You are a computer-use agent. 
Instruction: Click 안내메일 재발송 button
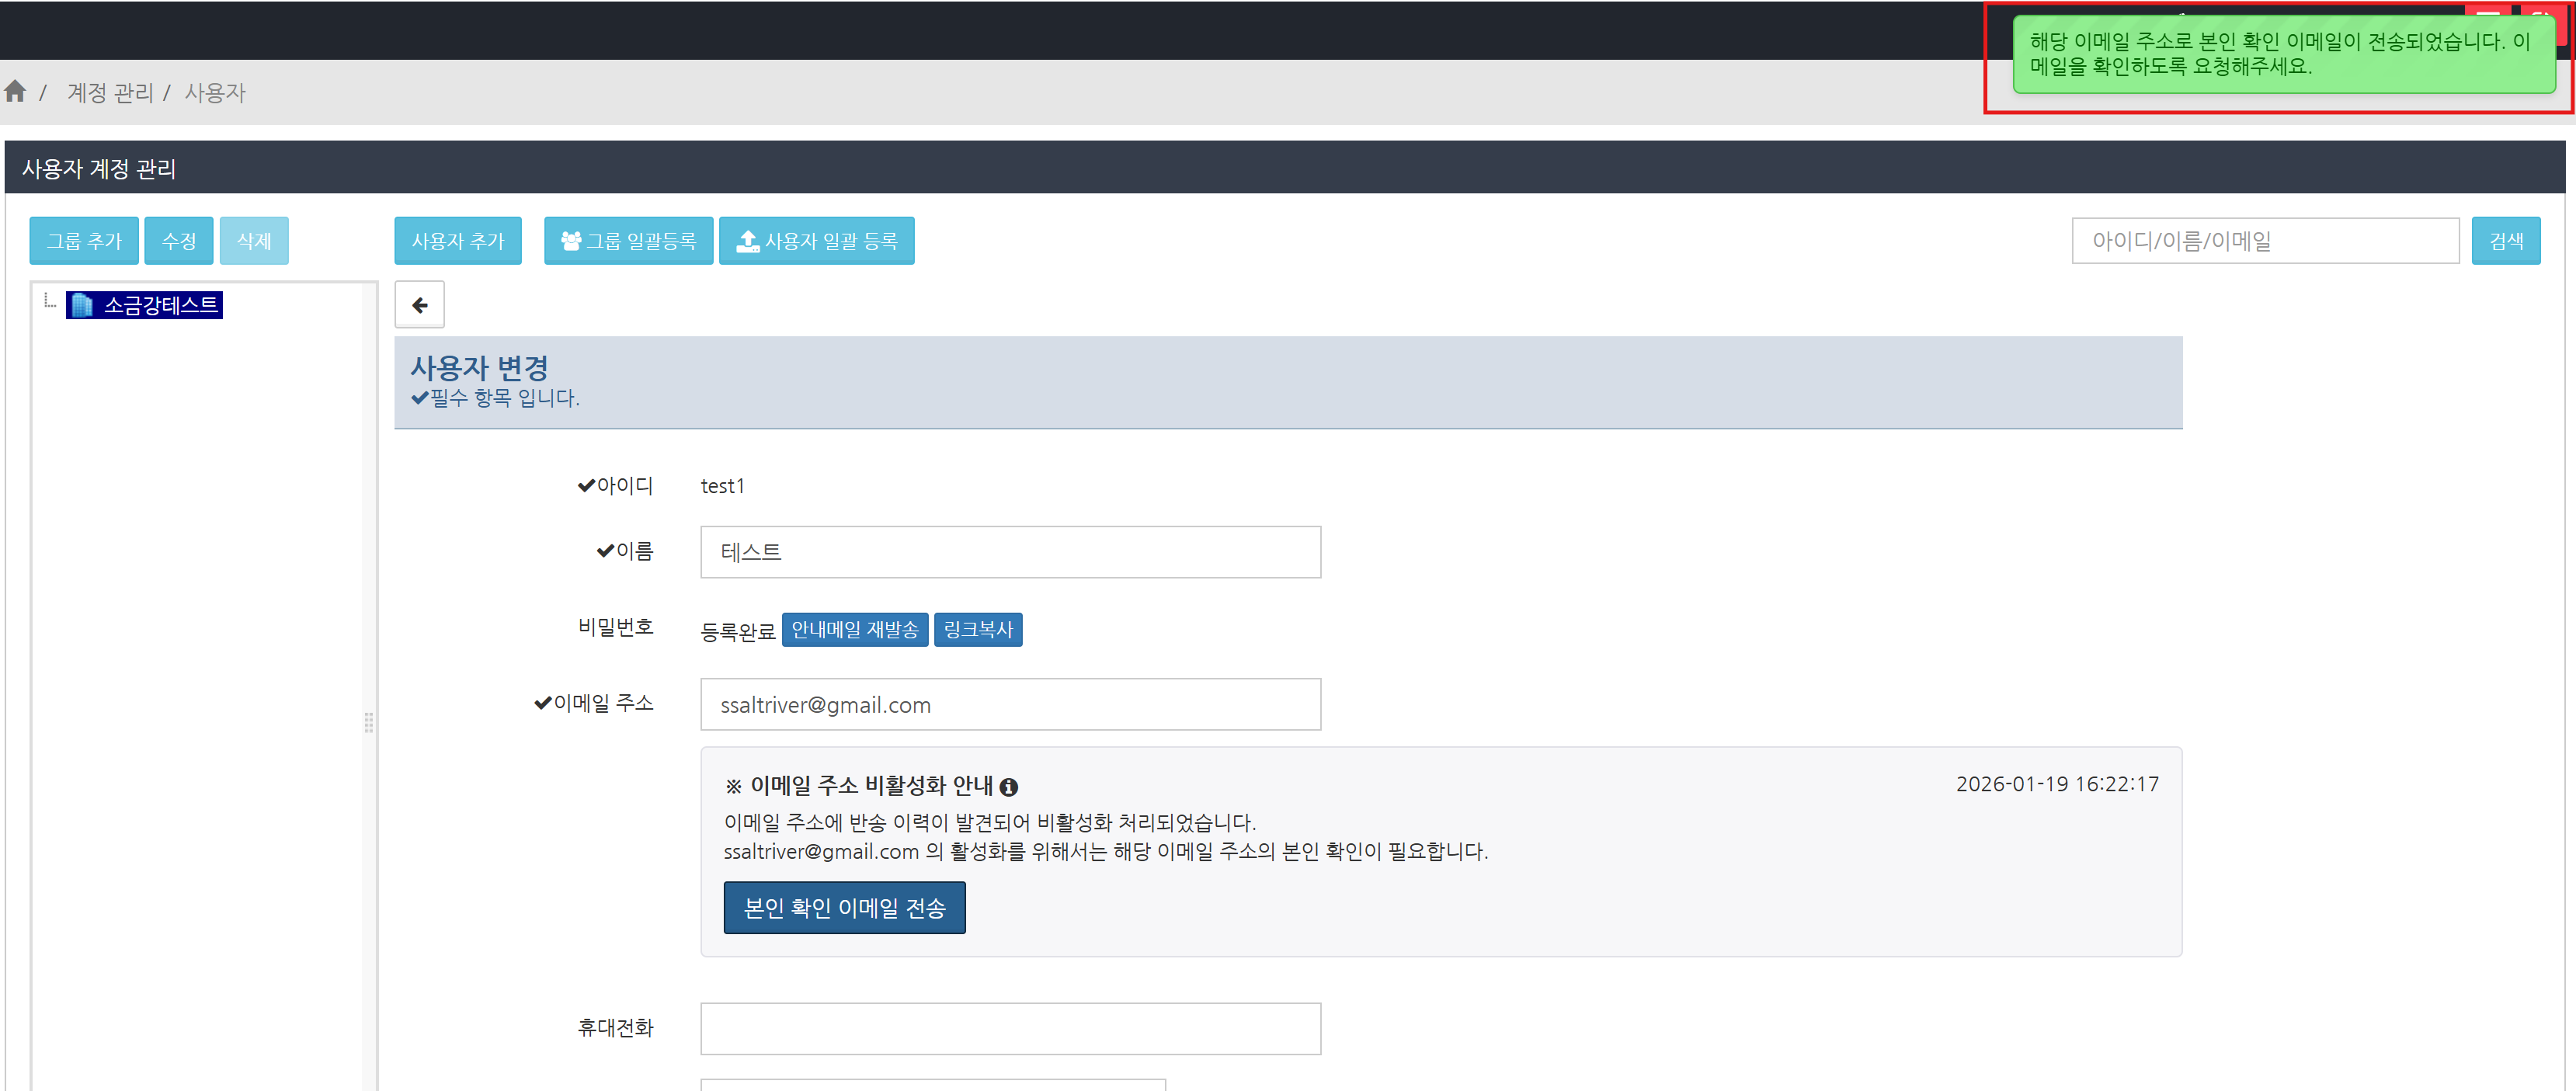click(854, 630)
